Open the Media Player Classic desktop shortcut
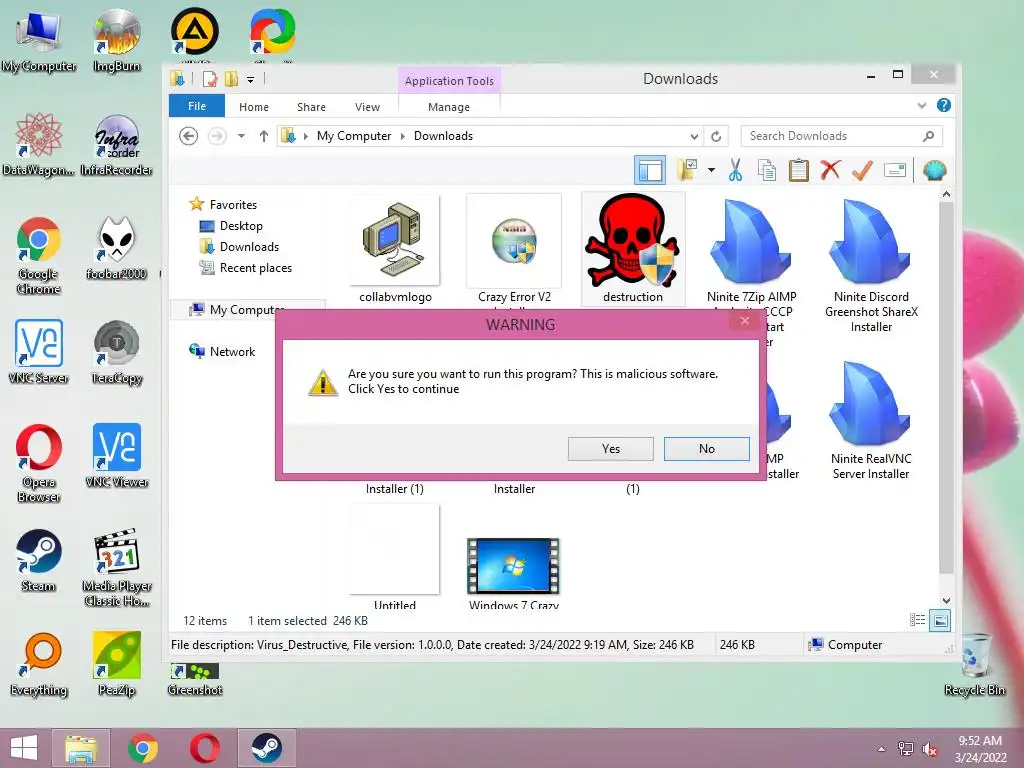 click(x=116, y=567)
